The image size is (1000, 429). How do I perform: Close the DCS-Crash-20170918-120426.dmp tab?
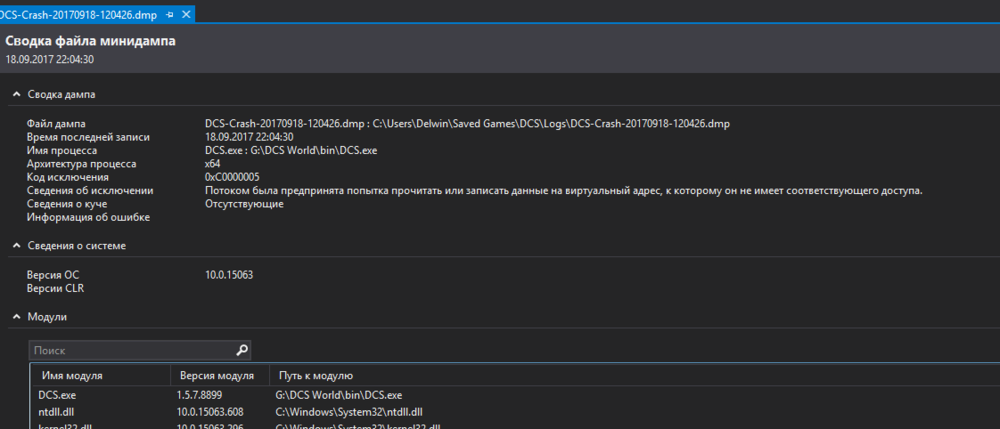186,14
